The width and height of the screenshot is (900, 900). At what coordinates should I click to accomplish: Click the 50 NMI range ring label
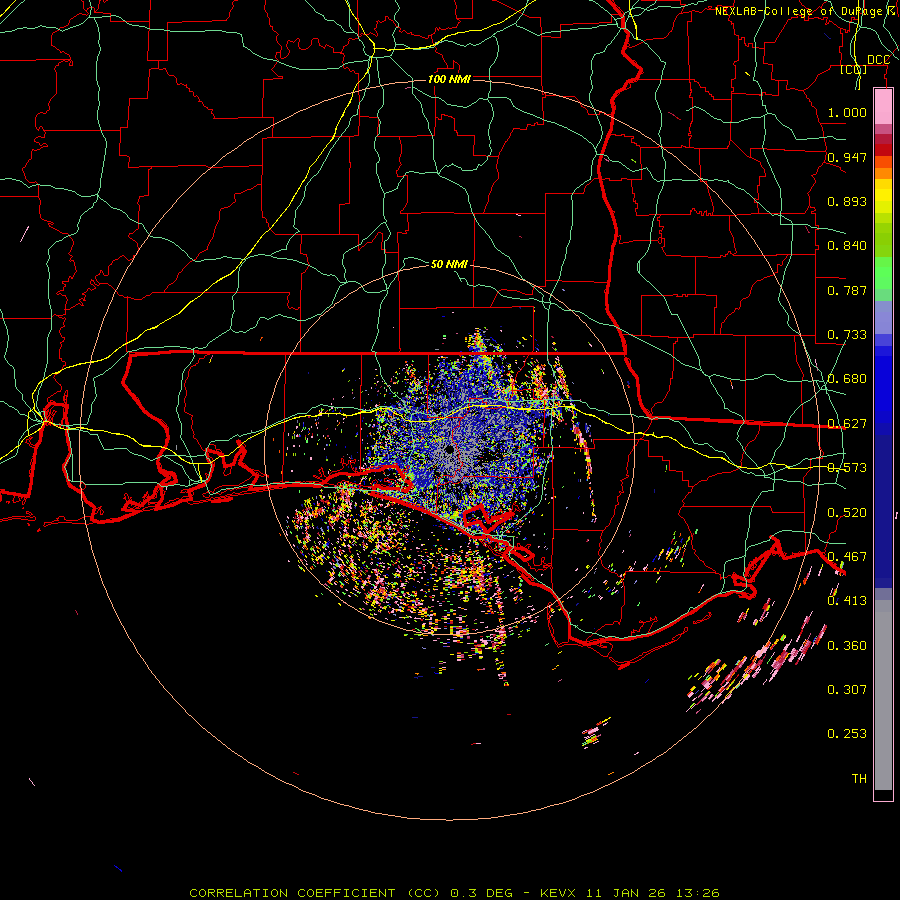(x=449, y=264)
